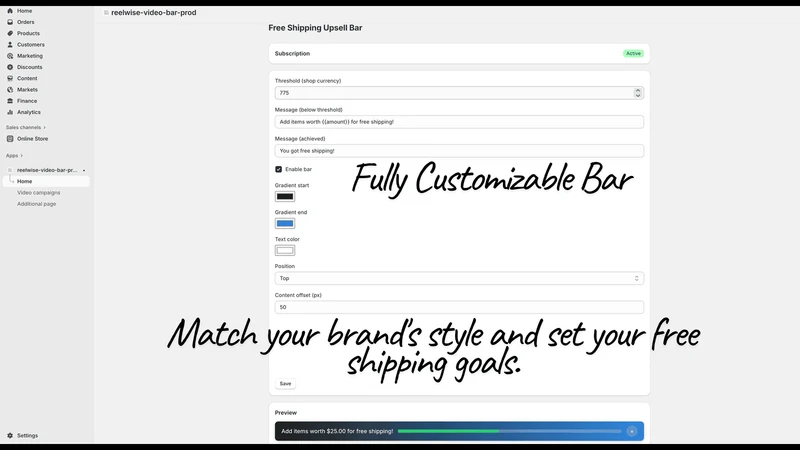Screen dimensions: 800x450
Task: Click the reelwise-video-bar app icon in sidebar
Action: [x=10, y=170]
